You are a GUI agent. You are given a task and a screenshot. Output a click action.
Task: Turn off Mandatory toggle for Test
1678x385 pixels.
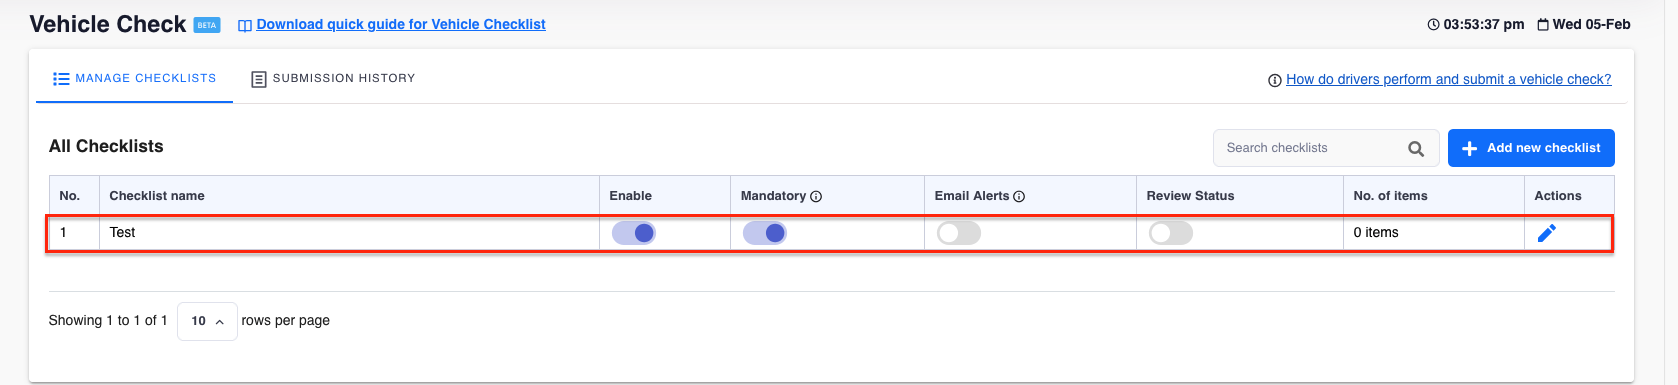click(765, 233)
